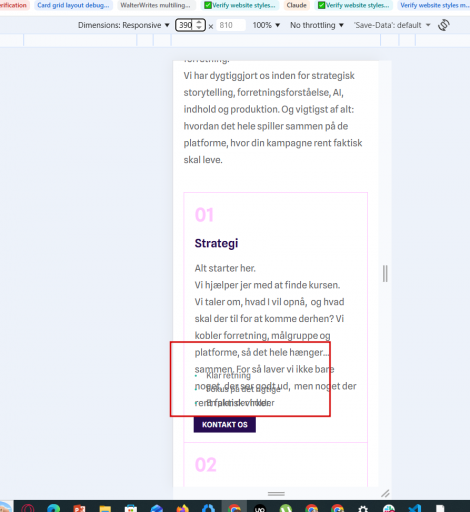Image resolution: width=470 pixels, height=512 pixels.
Task: Open File Explorer from the taskbar
Action: click(105, 508)
